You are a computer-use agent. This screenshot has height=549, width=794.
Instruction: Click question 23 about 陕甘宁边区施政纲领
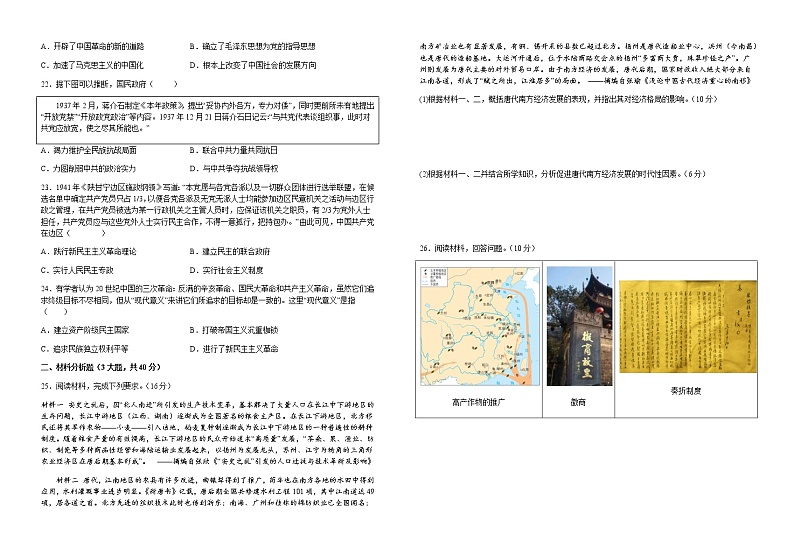207,210
